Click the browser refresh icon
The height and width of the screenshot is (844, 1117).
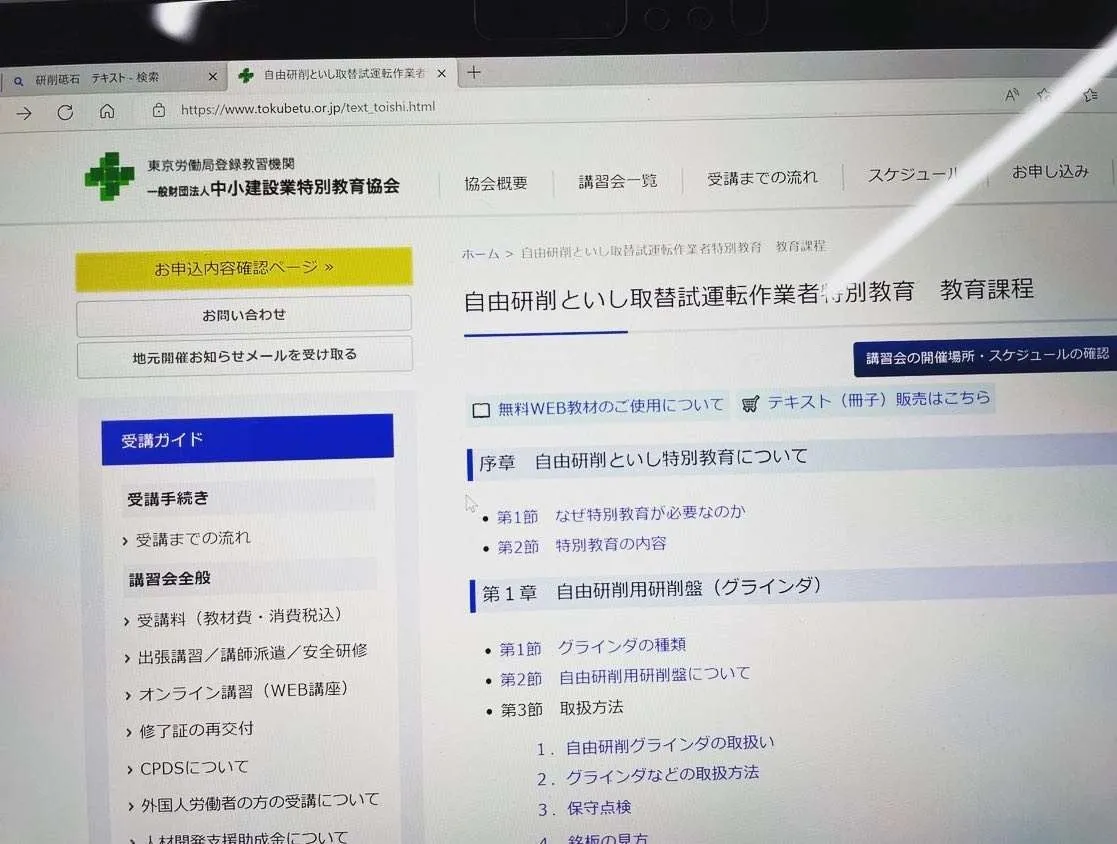[65, 113]
